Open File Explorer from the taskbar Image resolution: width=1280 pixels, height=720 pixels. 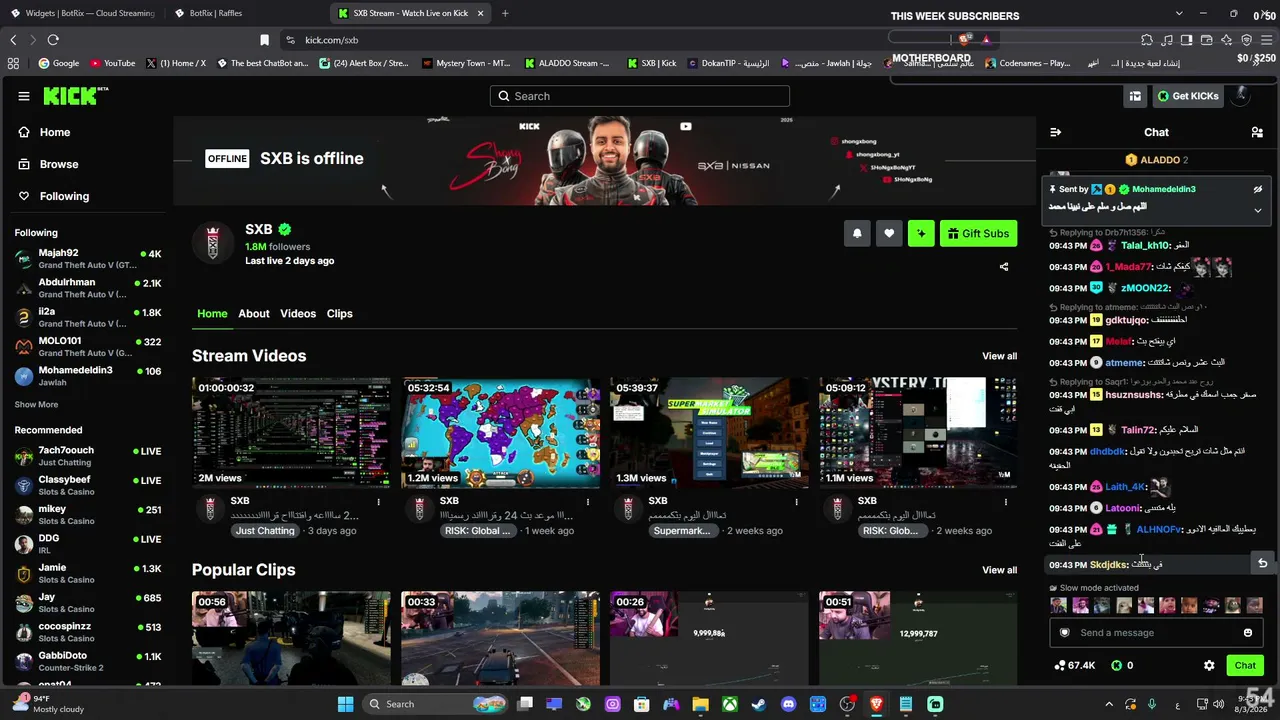point(700,704)
